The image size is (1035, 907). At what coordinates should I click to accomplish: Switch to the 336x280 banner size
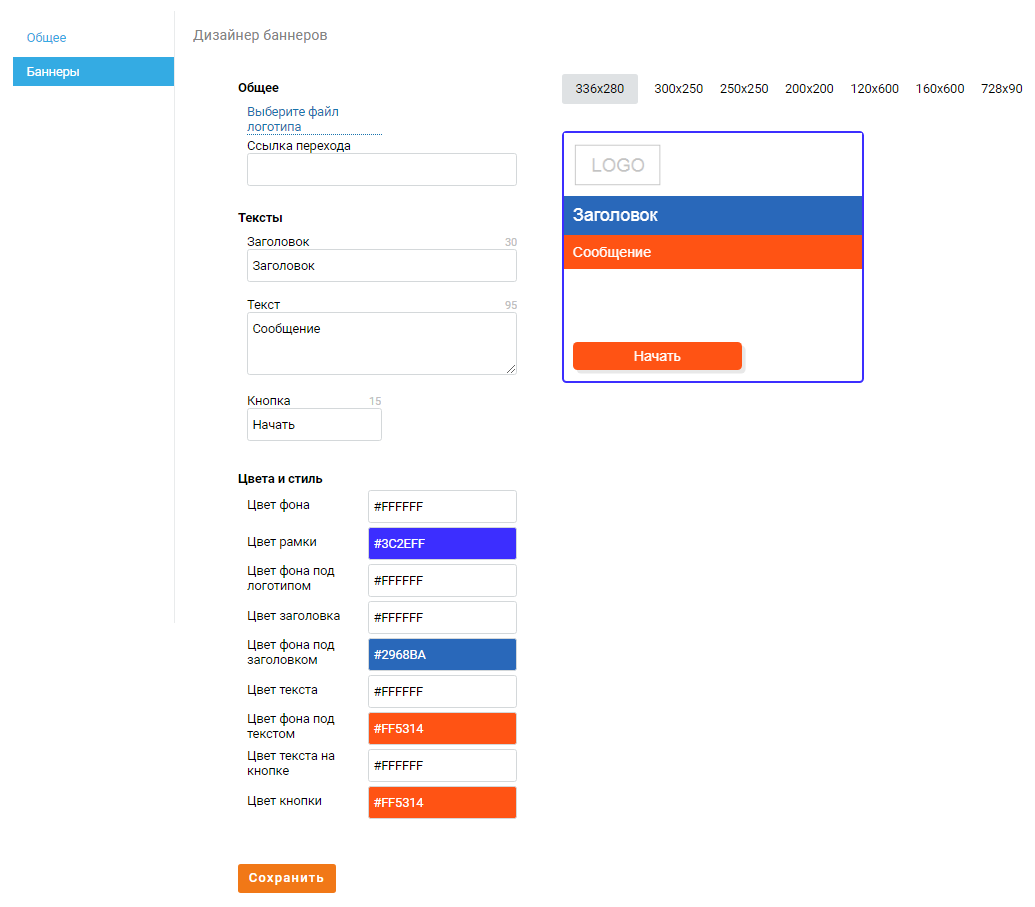click(599, 88)
